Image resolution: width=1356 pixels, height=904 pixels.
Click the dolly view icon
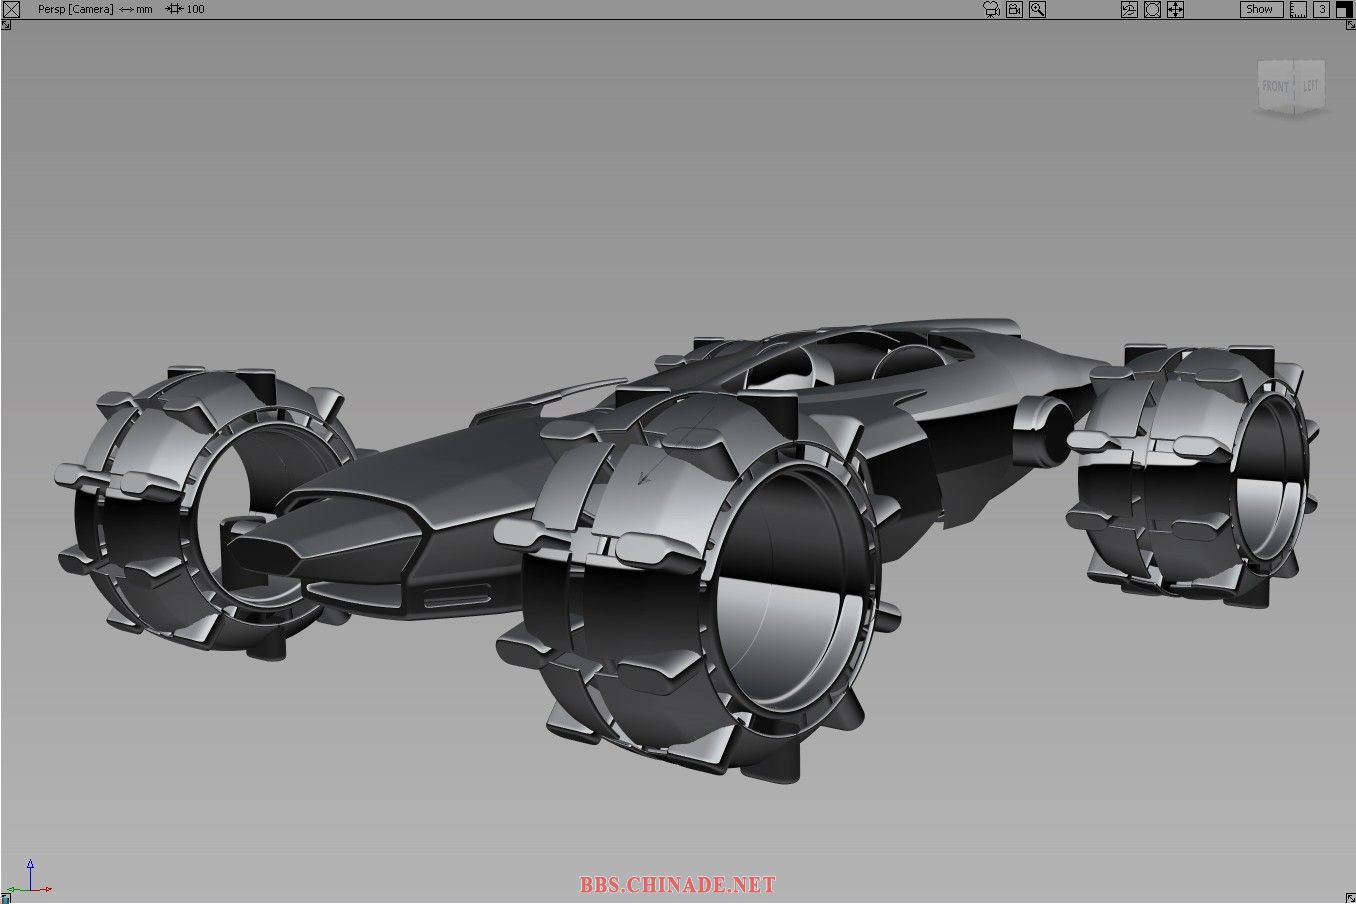click(1152, 9)
